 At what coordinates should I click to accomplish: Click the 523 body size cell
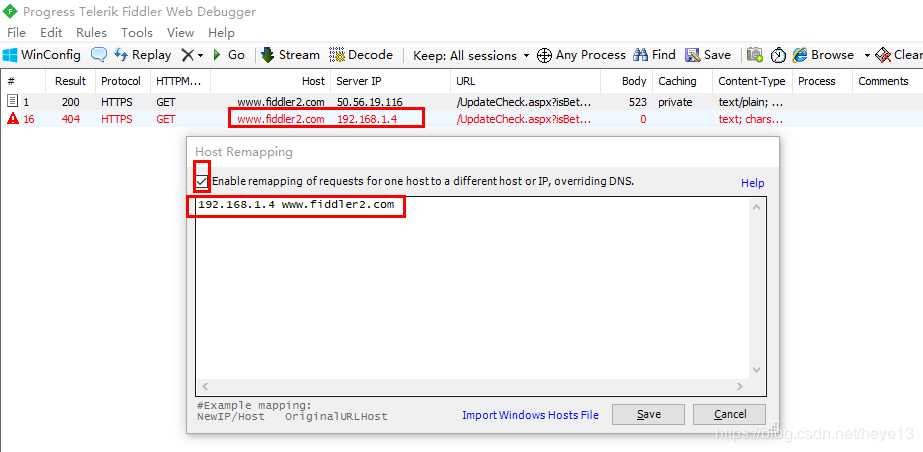pyautogui.click(x=638, y=102)
